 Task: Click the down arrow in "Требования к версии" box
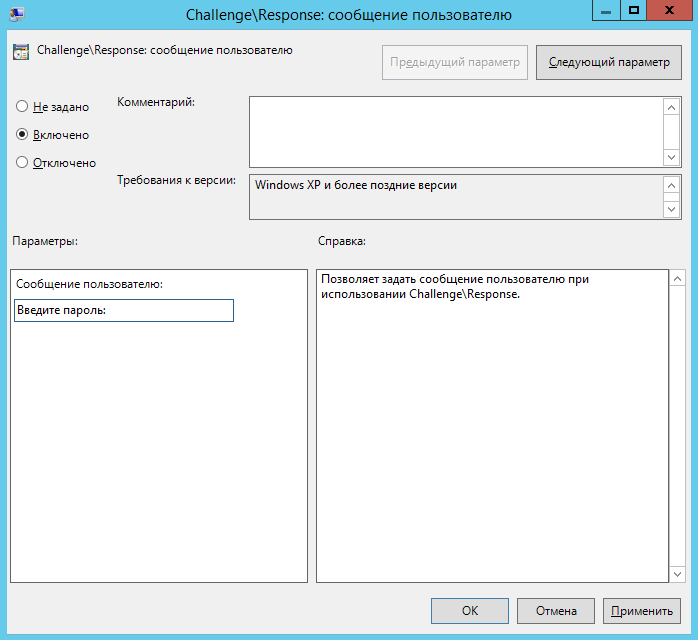click(671, 209)
